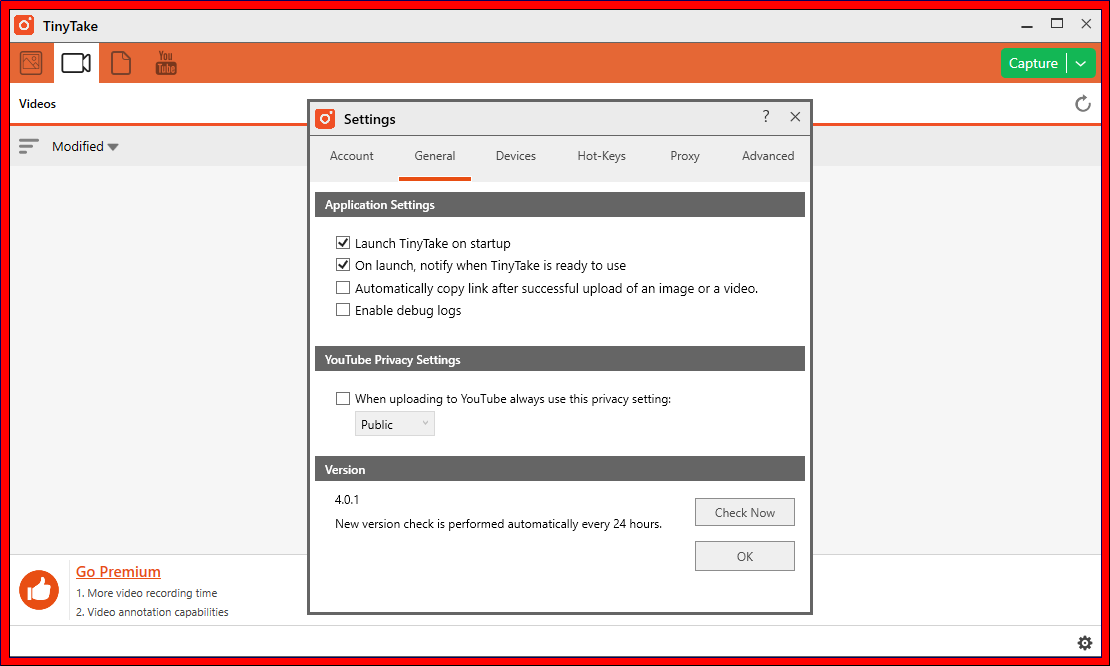Screen dimensions: 1110x666
Task: Check always use this YouTube privacy setting
Action: pyautogui.click(x=343, y=398)
